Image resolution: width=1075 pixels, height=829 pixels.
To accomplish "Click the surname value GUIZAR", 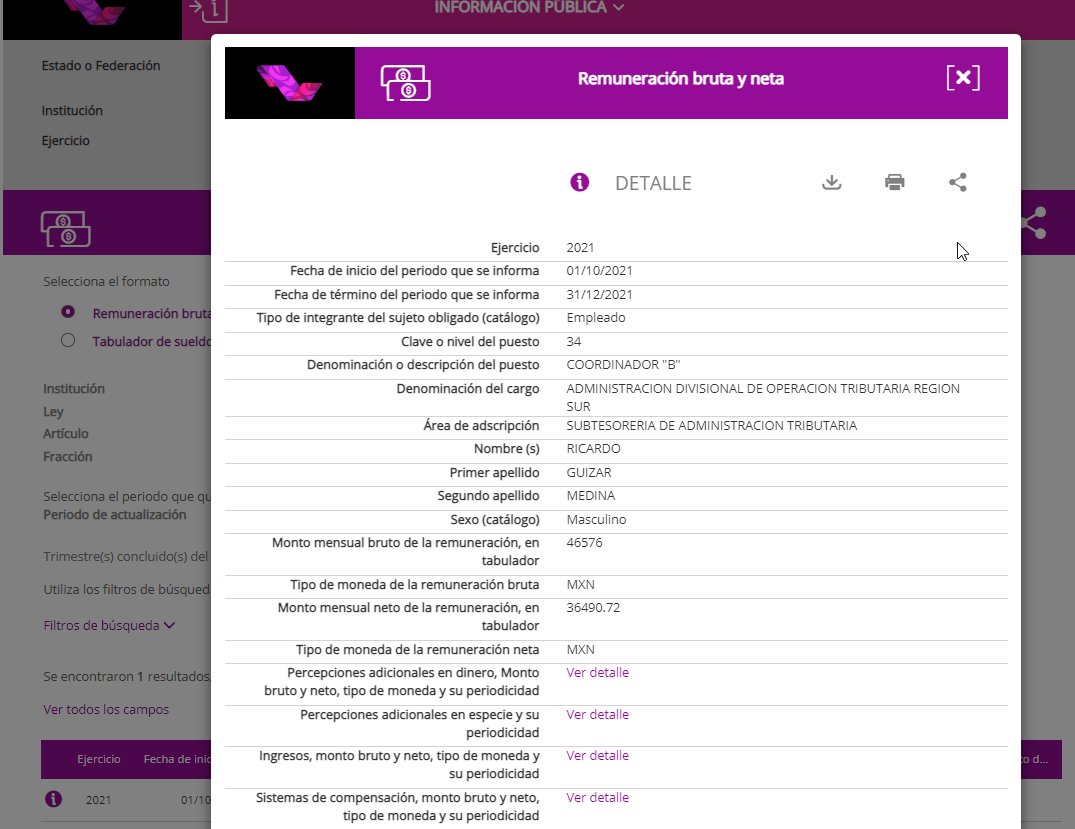I will [x=589, y=472].
